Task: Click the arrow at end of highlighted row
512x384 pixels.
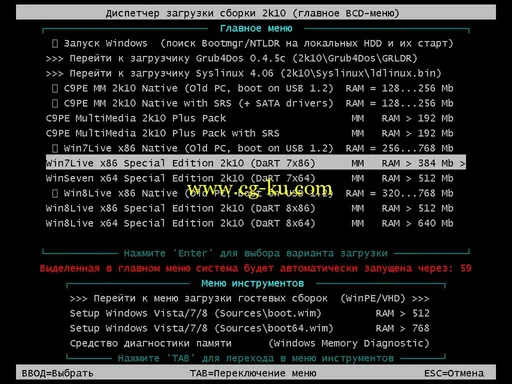Action: pyautogui.click(x=462, y=163)
